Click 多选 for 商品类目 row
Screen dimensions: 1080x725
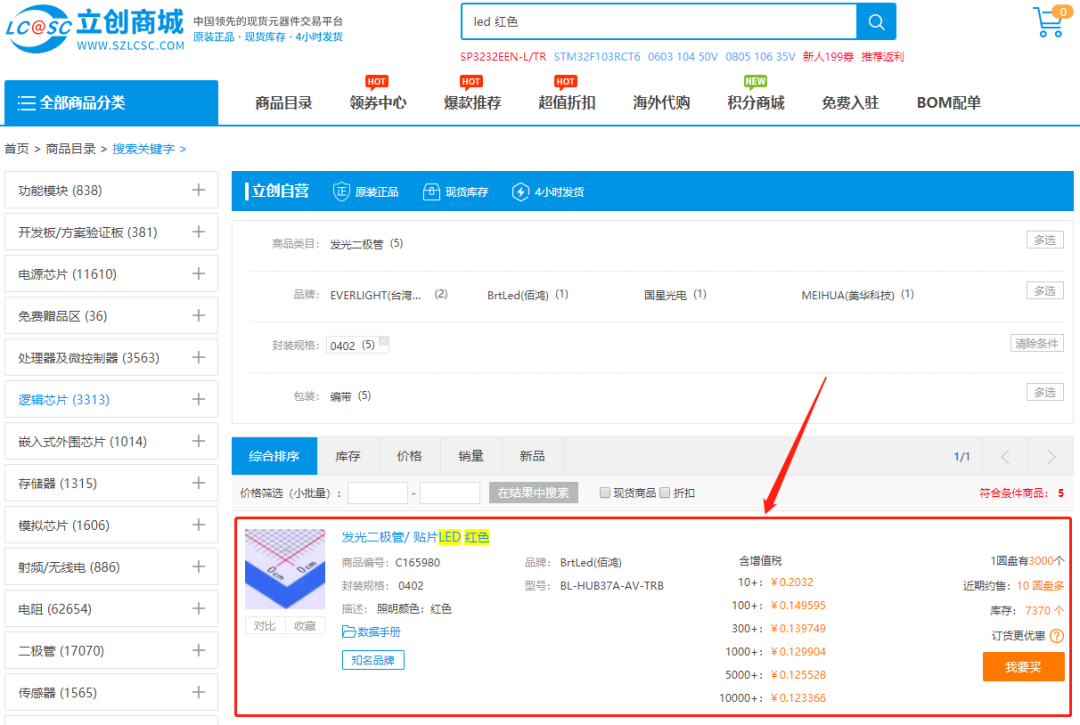coord(1045,240)
